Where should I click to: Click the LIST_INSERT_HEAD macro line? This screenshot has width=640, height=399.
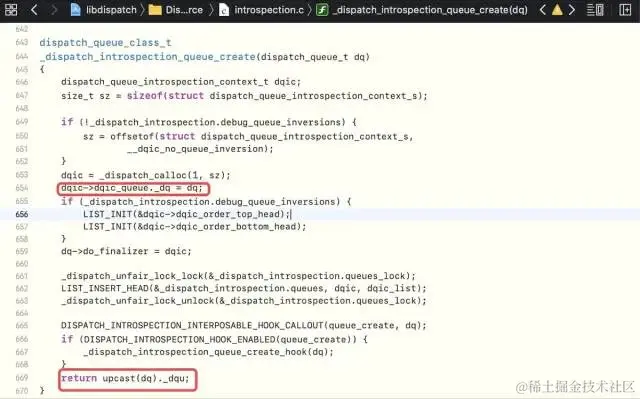pyautogui.click(x=244, y=288)
